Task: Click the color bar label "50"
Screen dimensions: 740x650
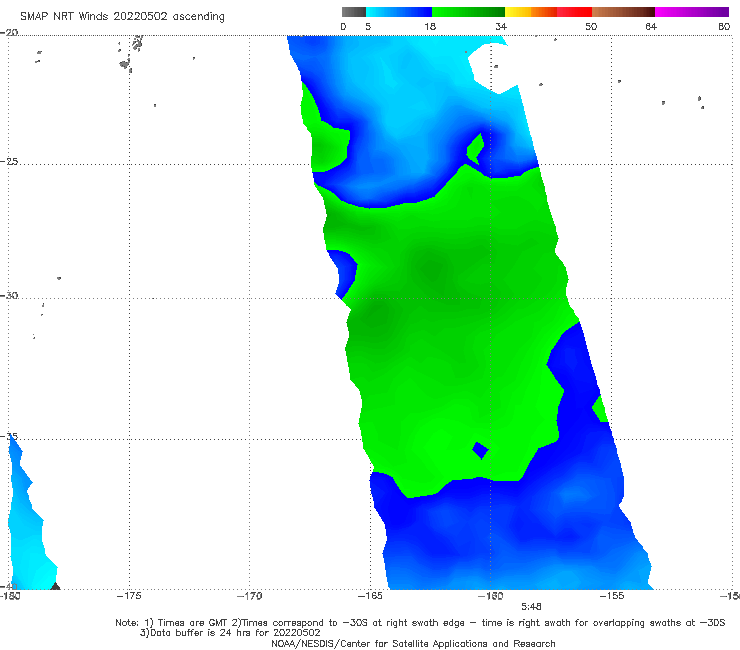Action: tap(591, 27)
